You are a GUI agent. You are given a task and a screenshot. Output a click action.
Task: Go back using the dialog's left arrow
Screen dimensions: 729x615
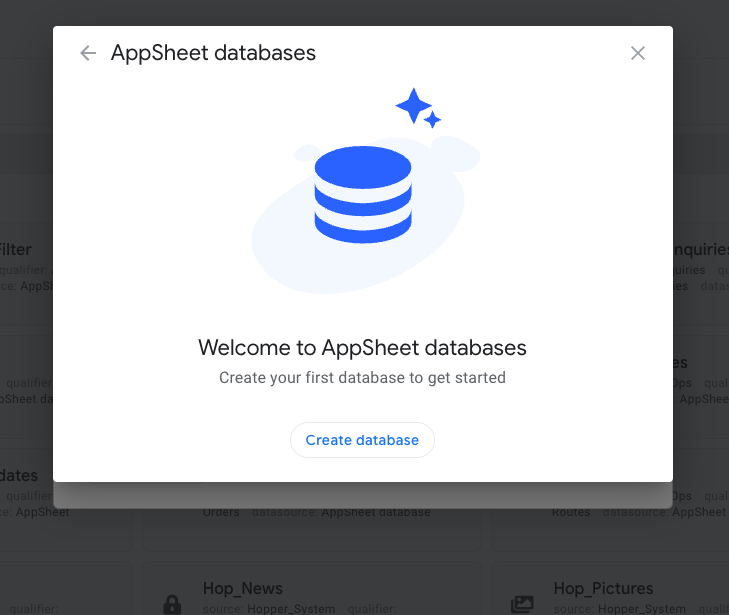[88, 53]
